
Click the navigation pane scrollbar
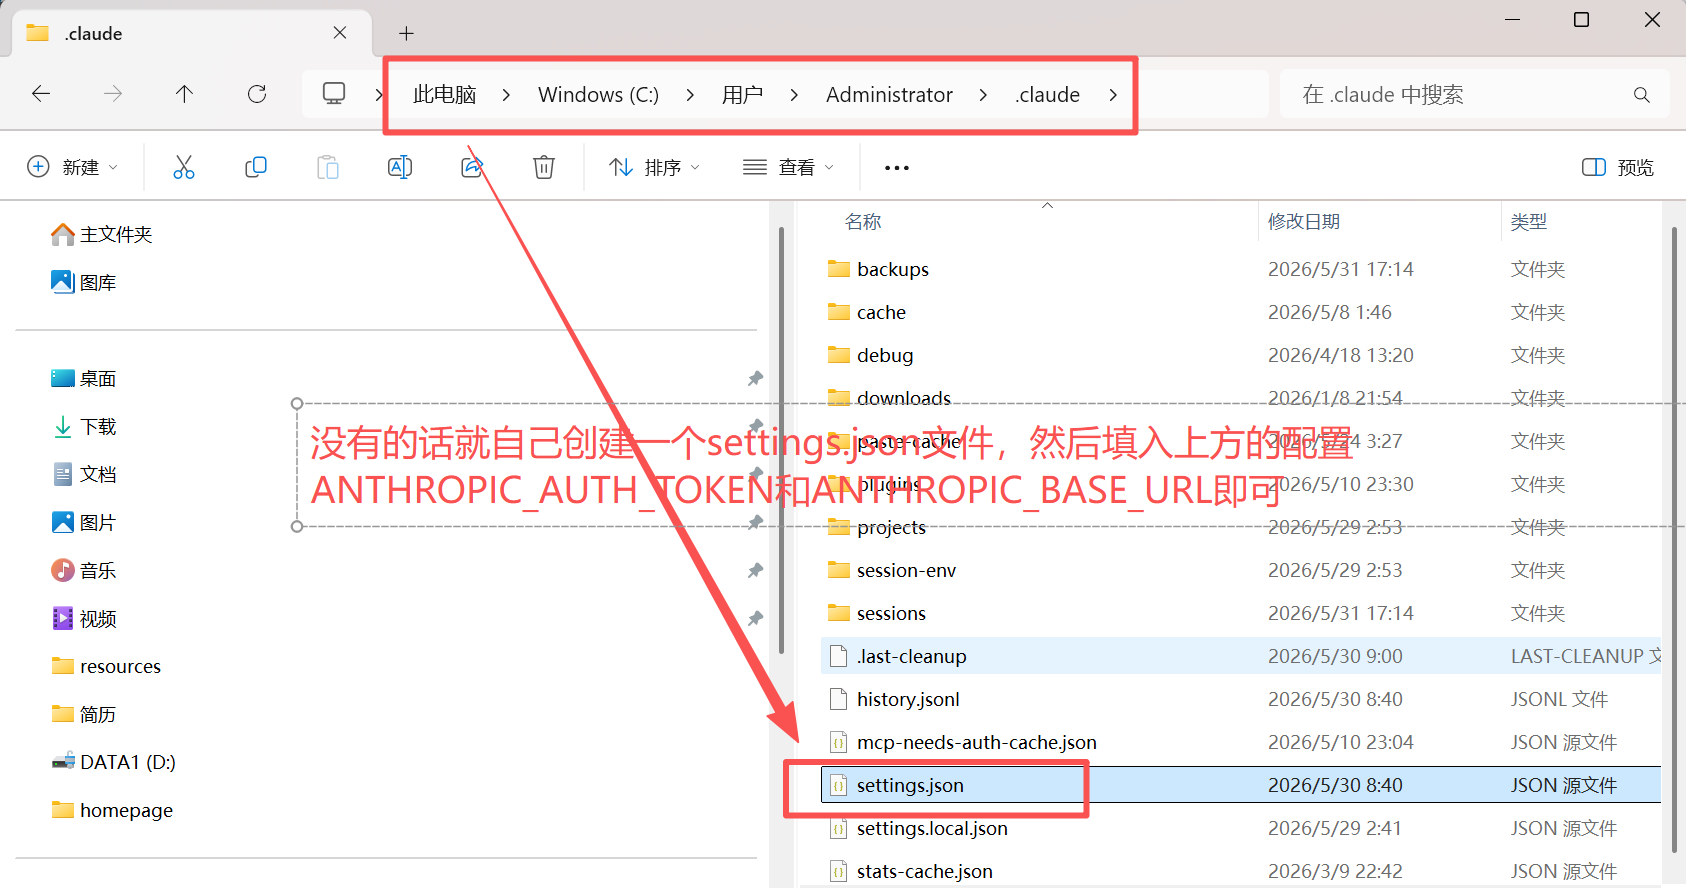pyautogui.click(x=781, y=440)
